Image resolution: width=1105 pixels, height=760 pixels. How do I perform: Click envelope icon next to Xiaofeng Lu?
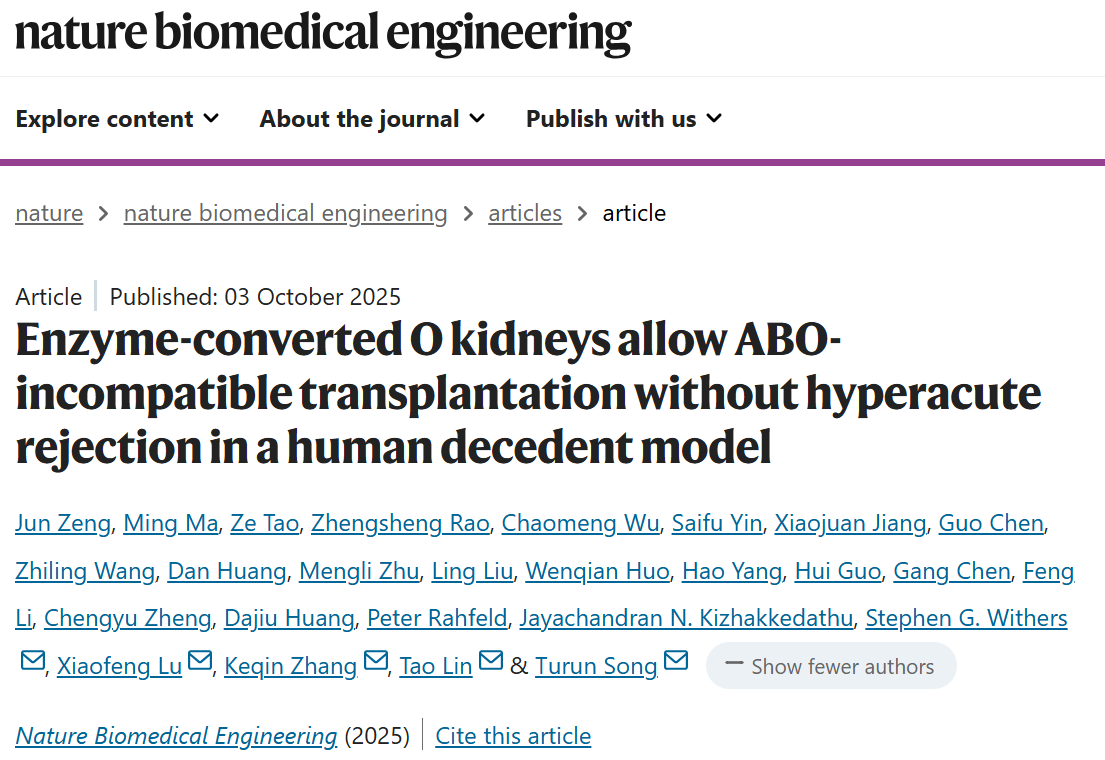(x=200, y=661)
